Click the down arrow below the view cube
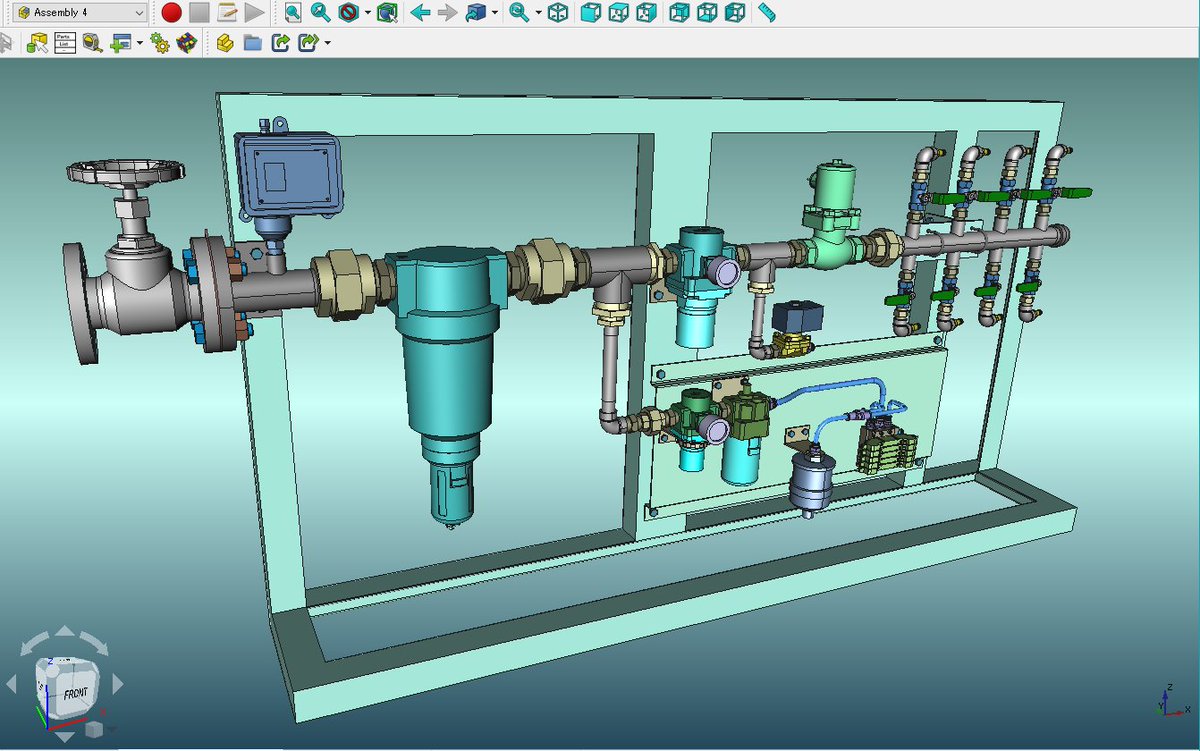Viewport: 1200px width, 751px height. coord(64,736)
